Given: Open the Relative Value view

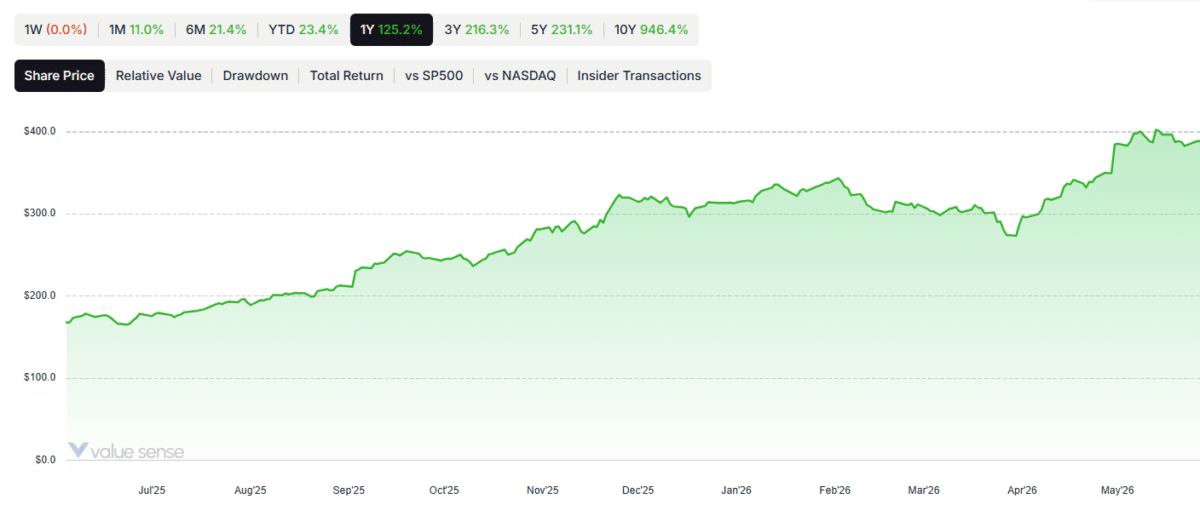Looking at the screenshot, I should (x=158, y=75).
